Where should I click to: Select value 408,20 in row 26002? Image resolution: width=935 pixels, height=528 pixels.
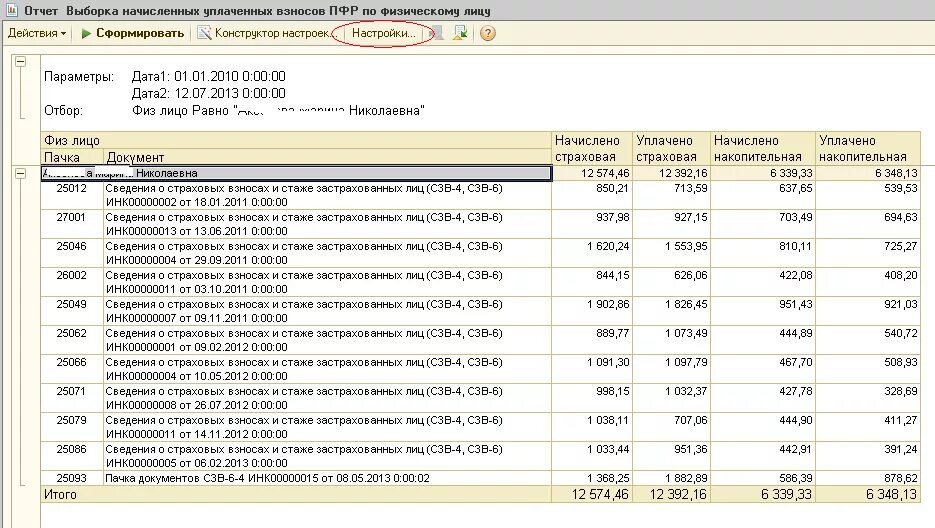point(900,276)
